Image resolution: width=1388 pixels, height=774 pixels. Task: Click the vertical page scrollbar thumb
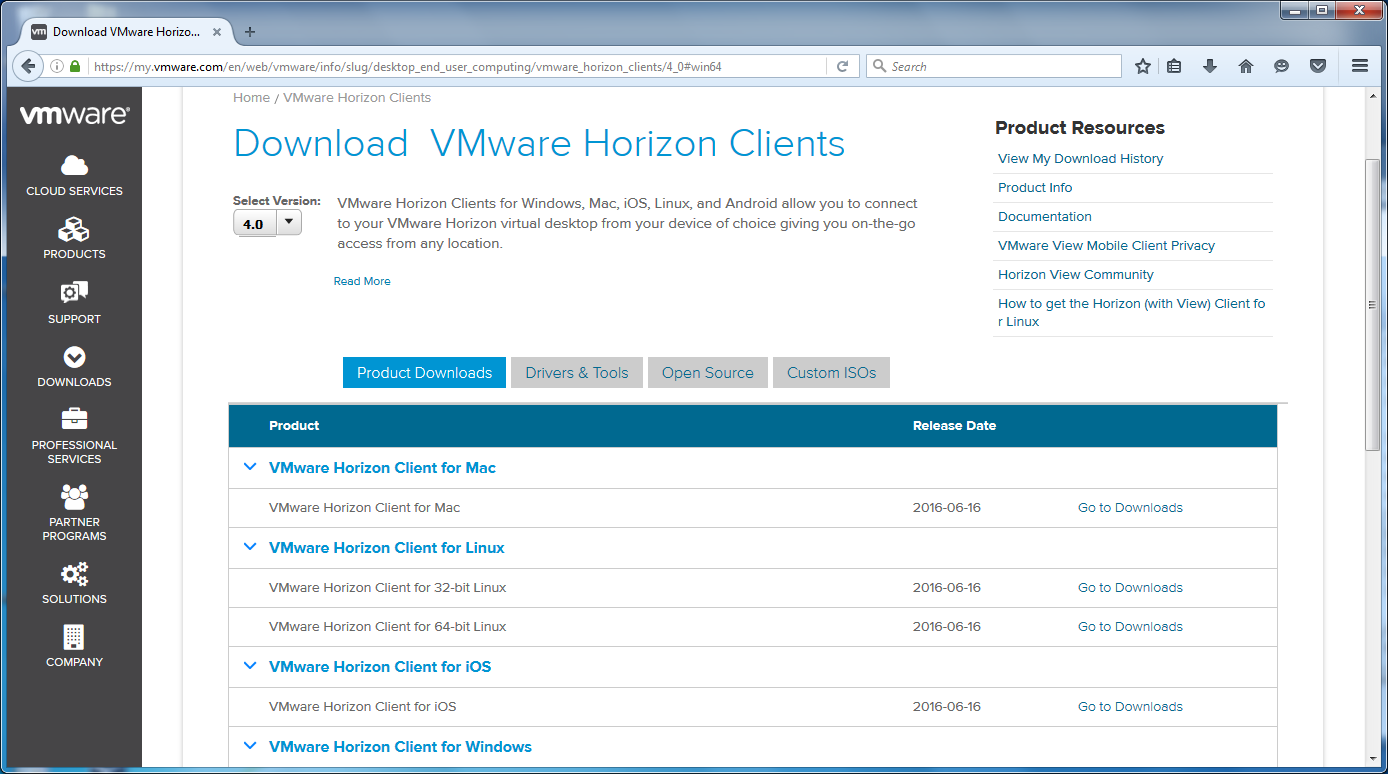[1373, 304]
